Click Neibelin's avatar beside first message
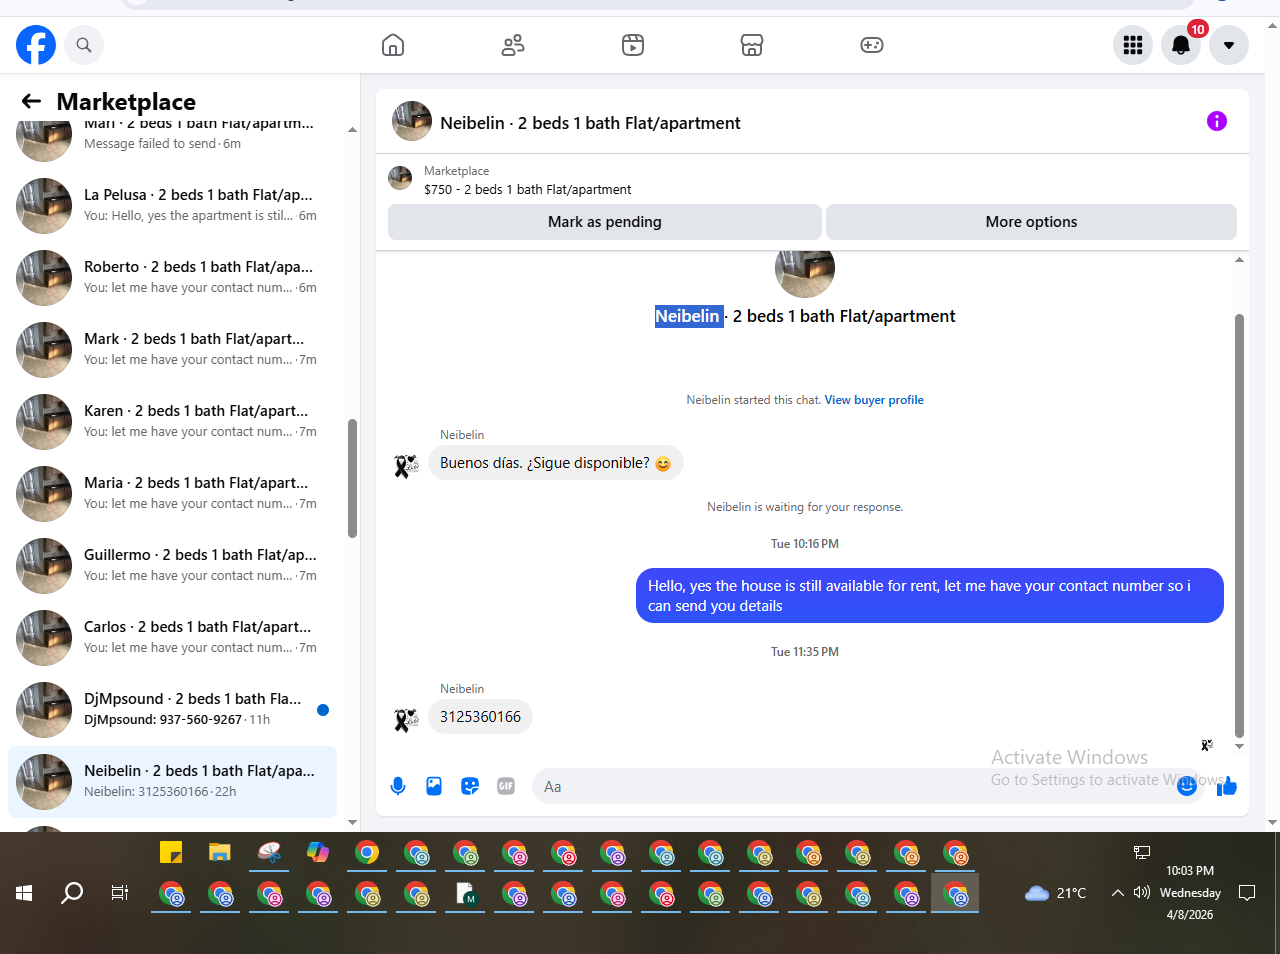1280x954 pixels. coord(405,466)
